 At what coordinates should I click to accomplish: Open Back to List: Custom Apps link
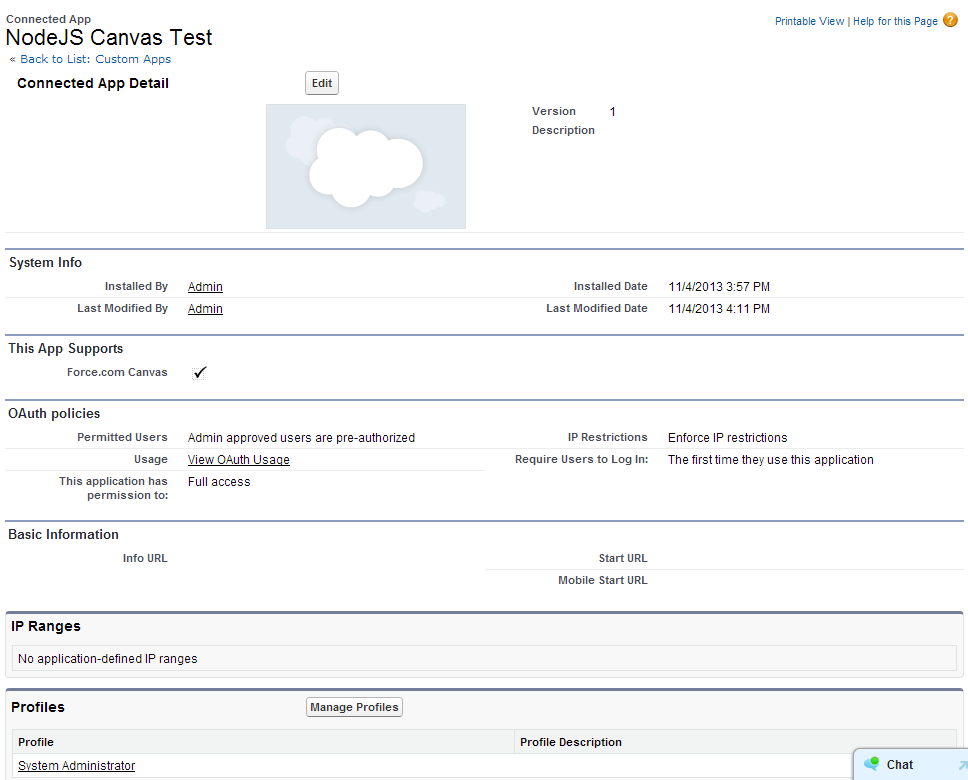click(x=96, y=59)
